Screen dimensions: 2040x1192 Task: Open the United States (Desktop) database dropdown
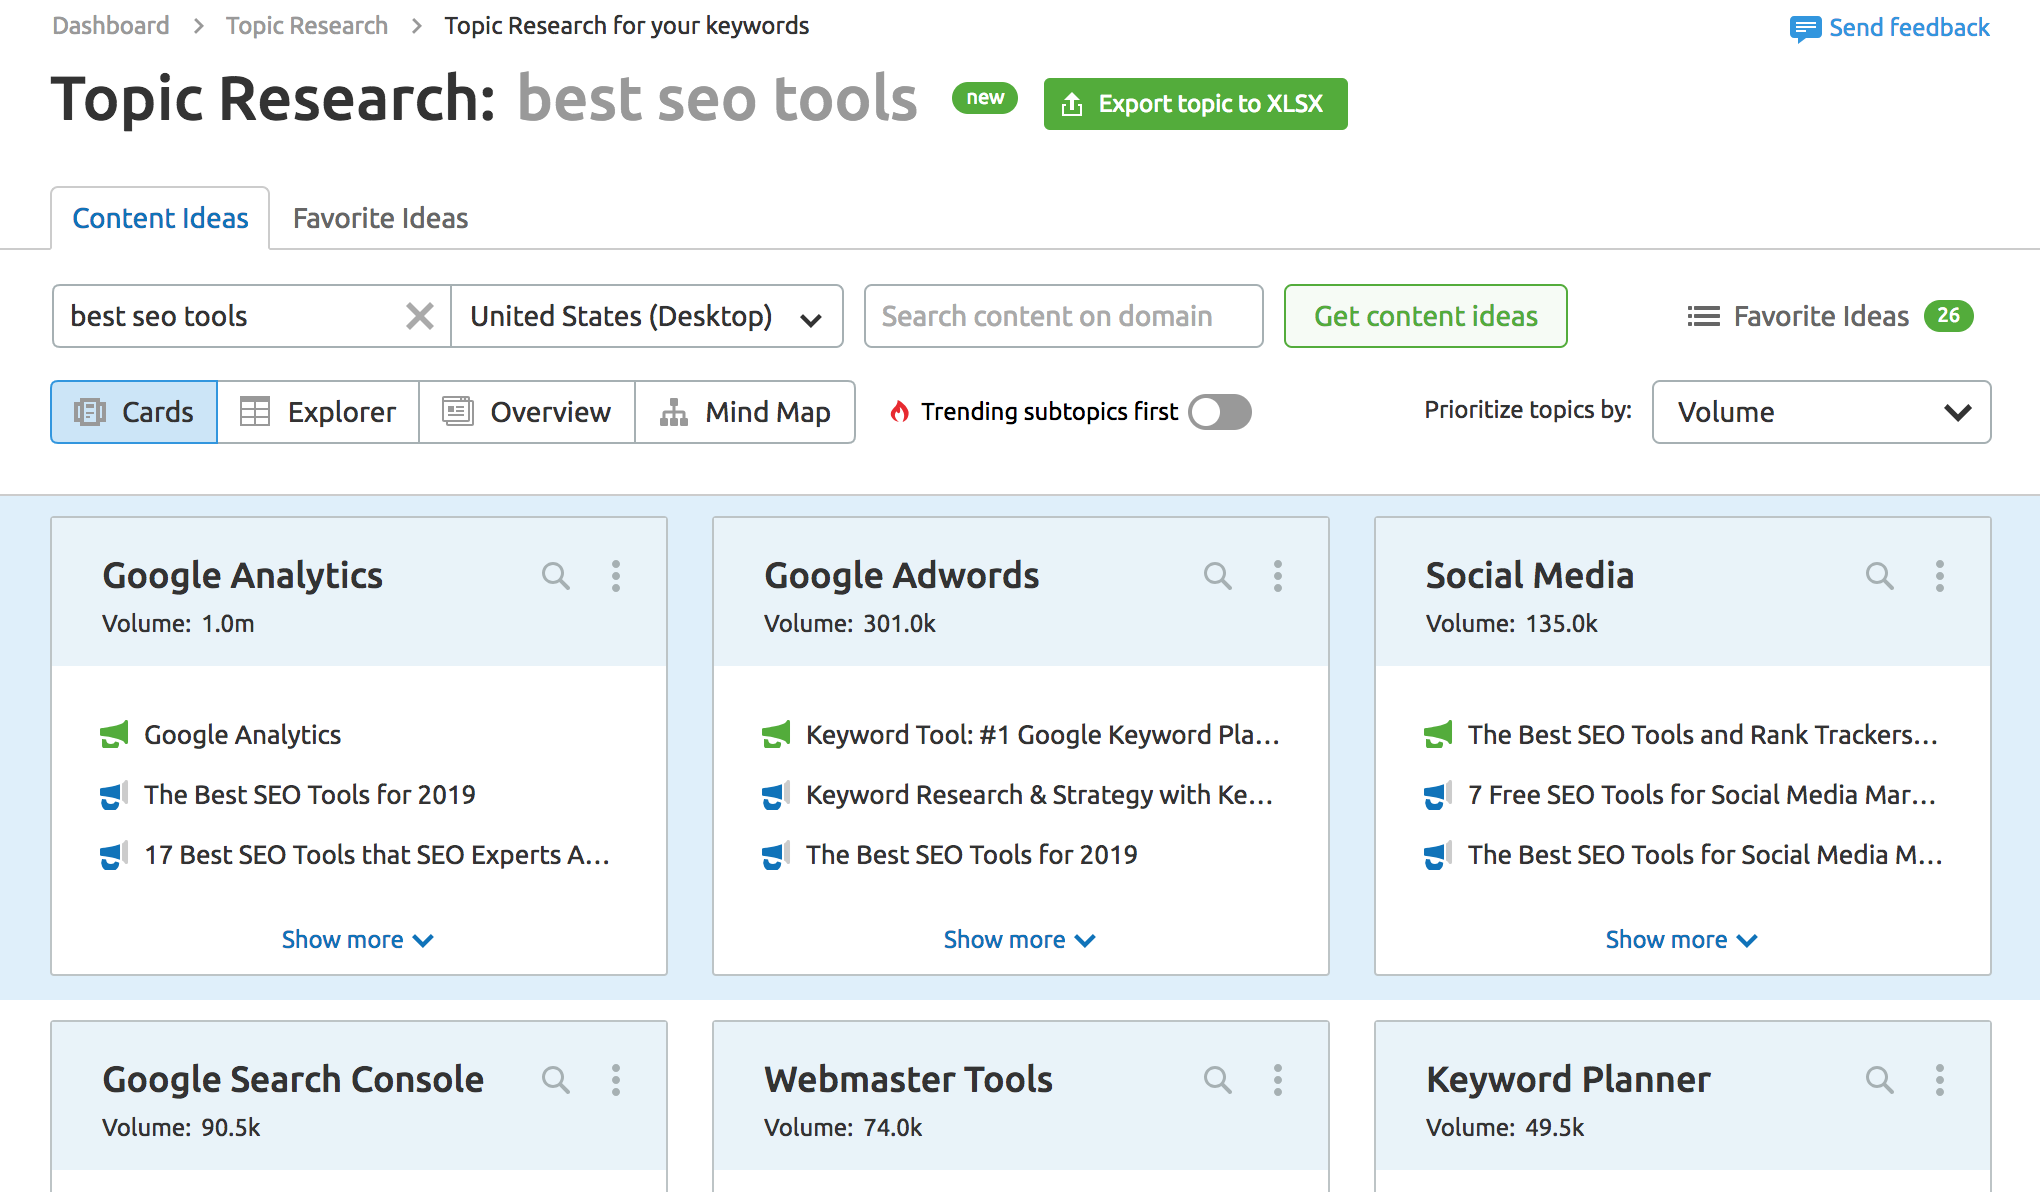646,316
